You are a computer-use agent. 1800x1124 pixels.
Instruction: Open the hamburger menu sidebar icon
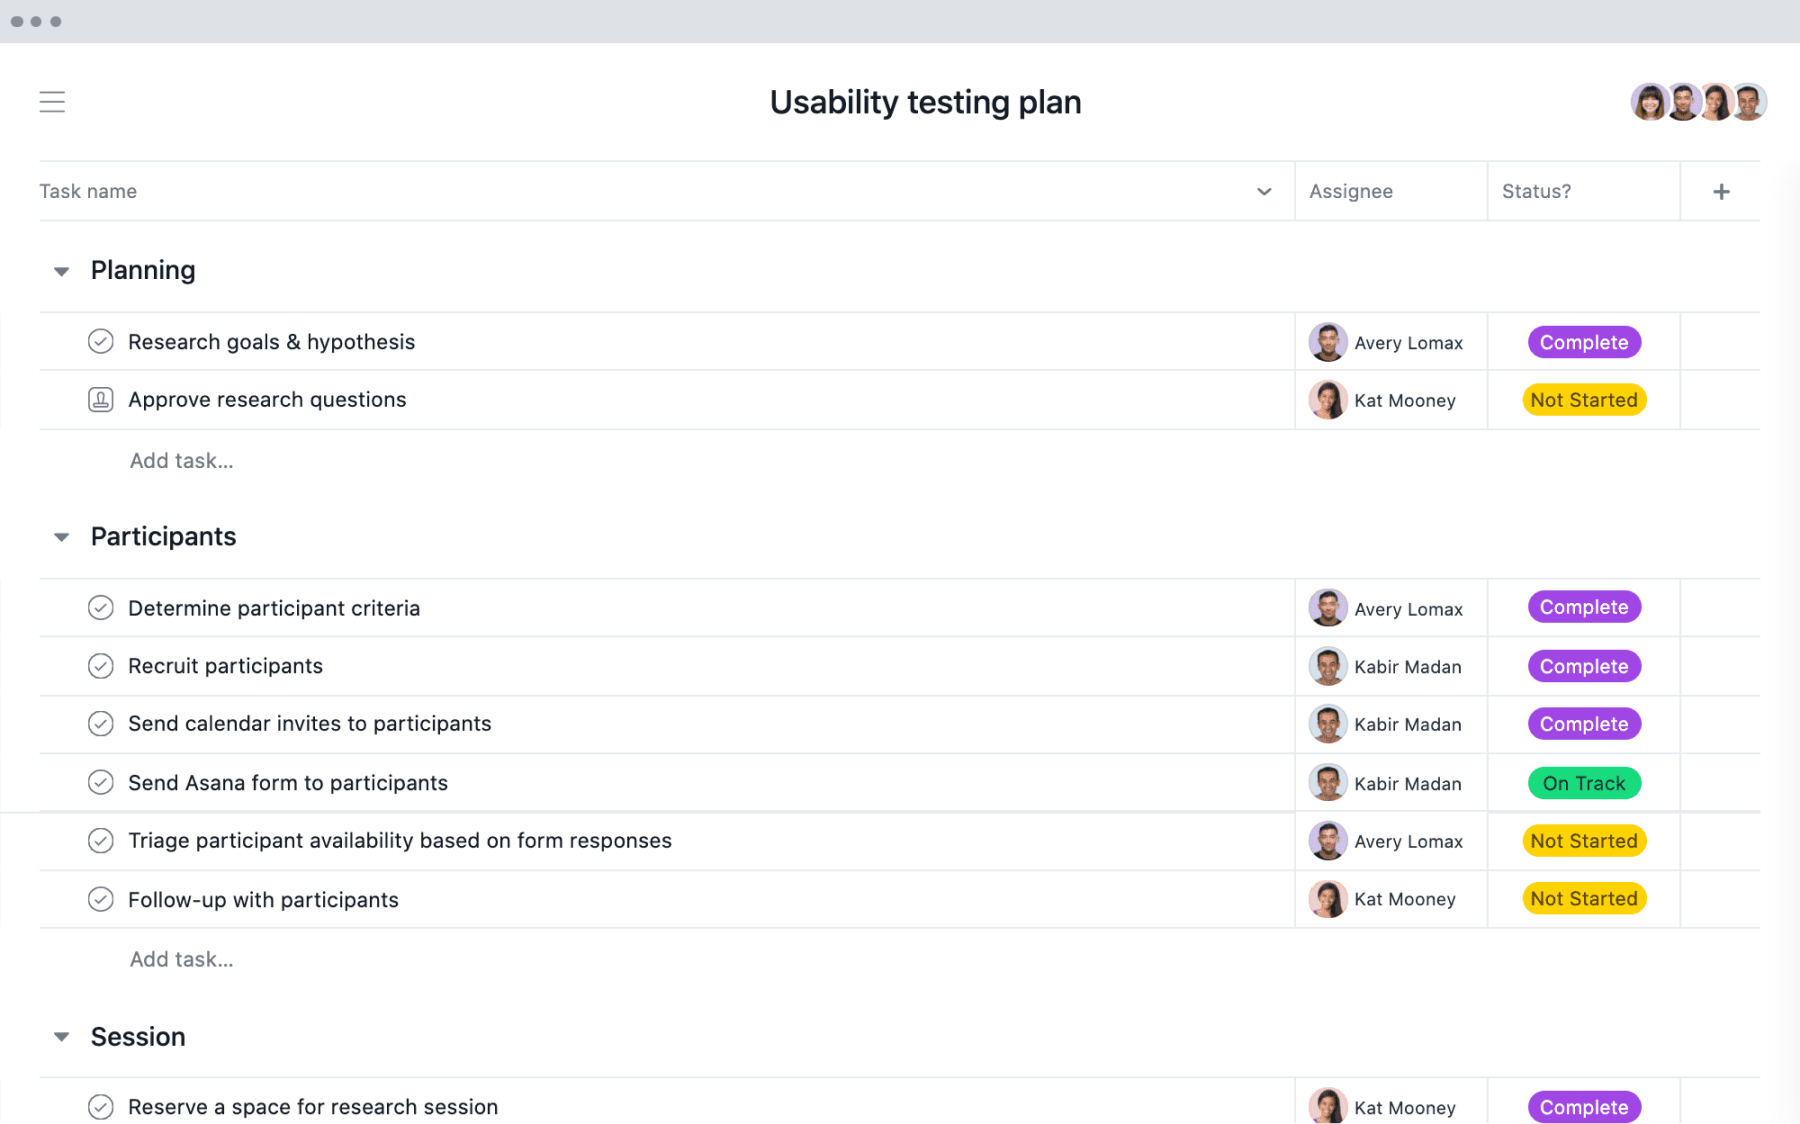tap(52, 102)
